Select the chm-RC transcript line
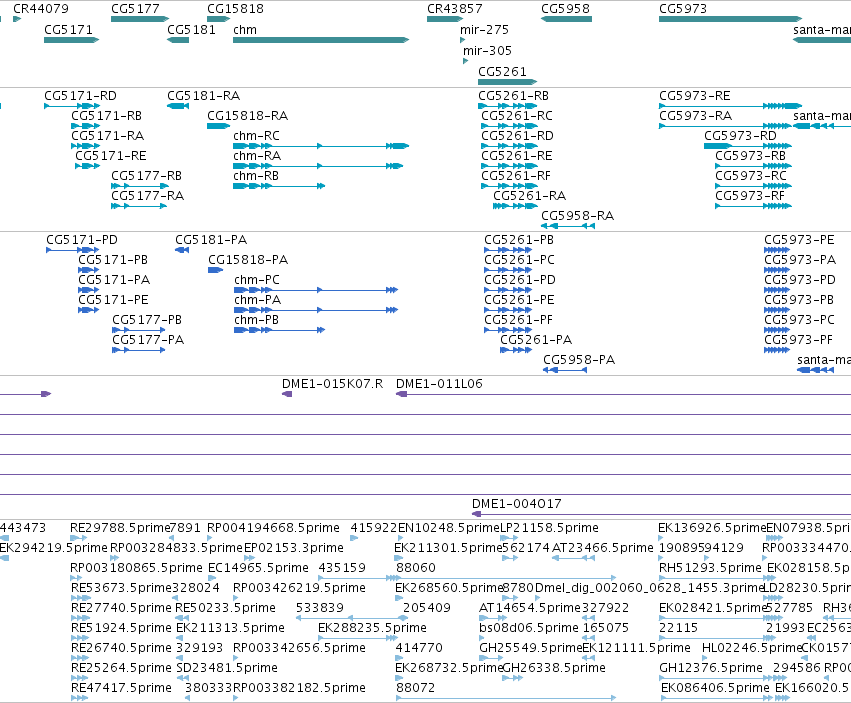851x703 pixels. pyautogui.click(x=321, y=146)
